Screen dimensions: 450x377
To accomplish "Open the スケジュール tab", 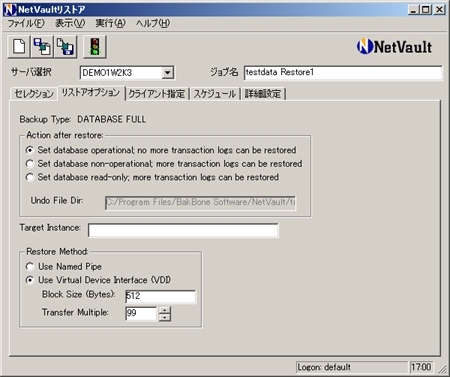I will pyautogui.click(x=215, y=94).
